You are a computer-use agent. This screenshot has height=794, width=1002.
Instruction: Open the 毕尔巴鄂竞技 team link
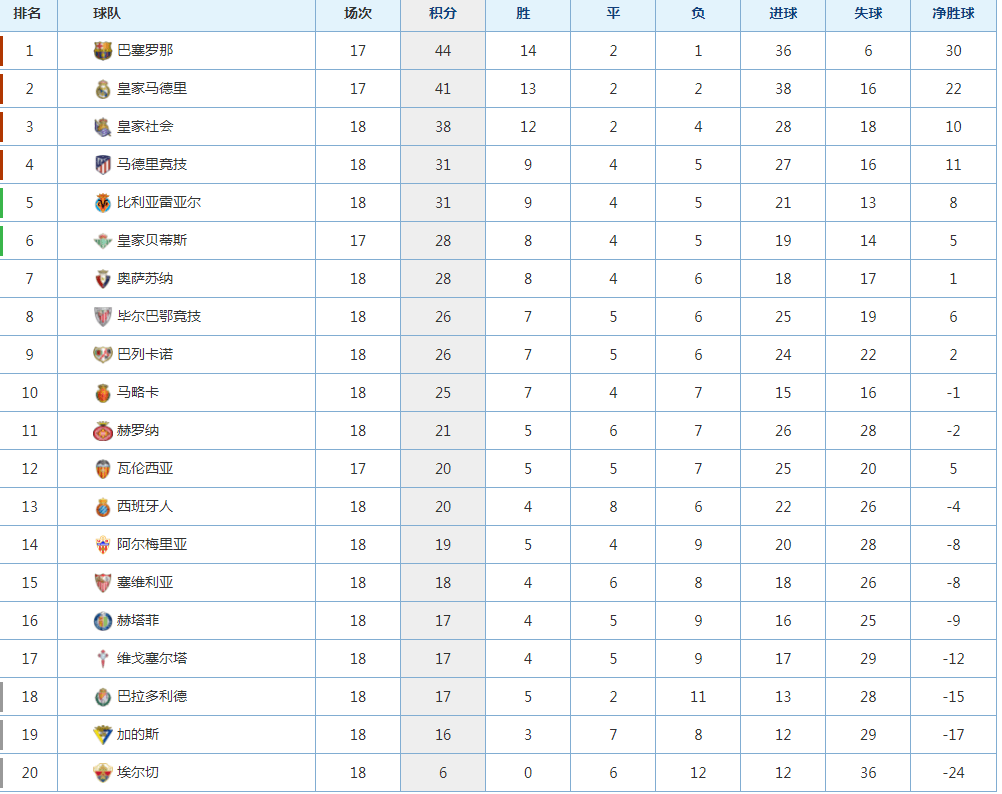(x=159, y=316)
